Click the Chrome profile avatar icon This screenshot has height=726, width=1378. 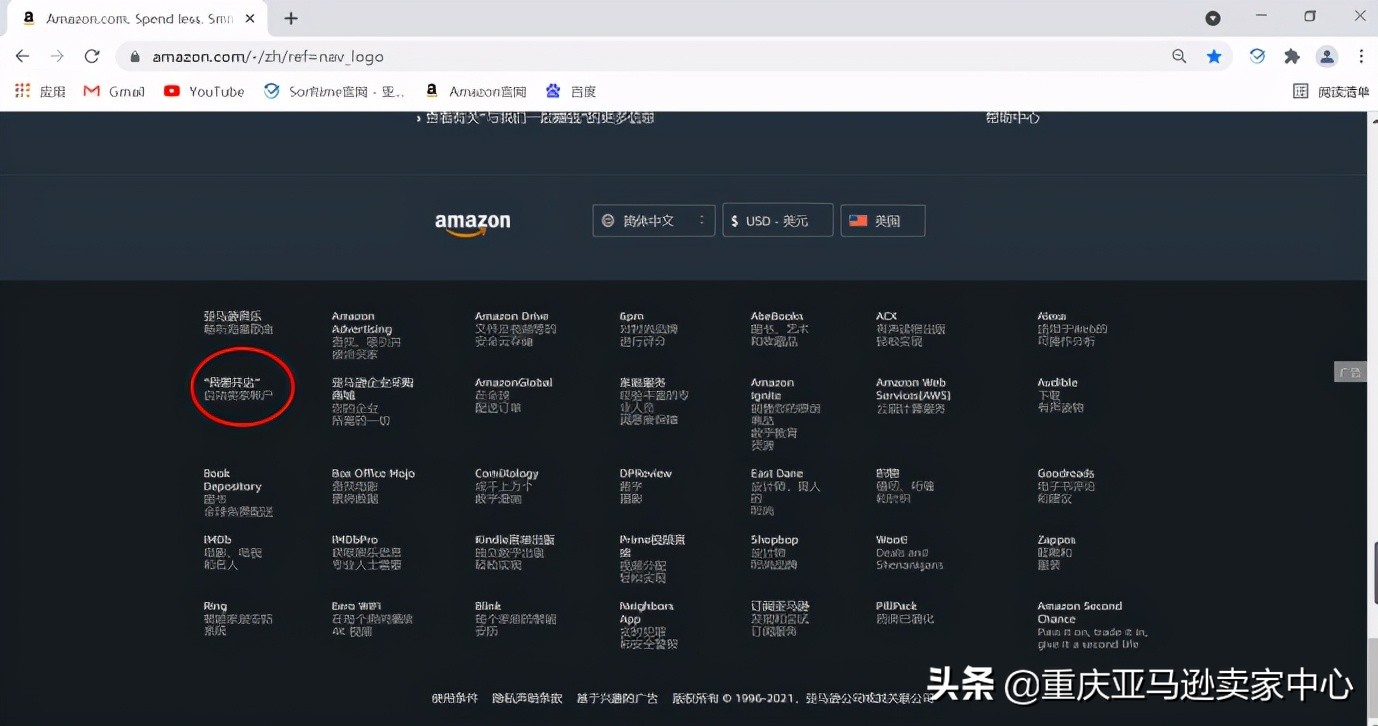coord(1327,57)
